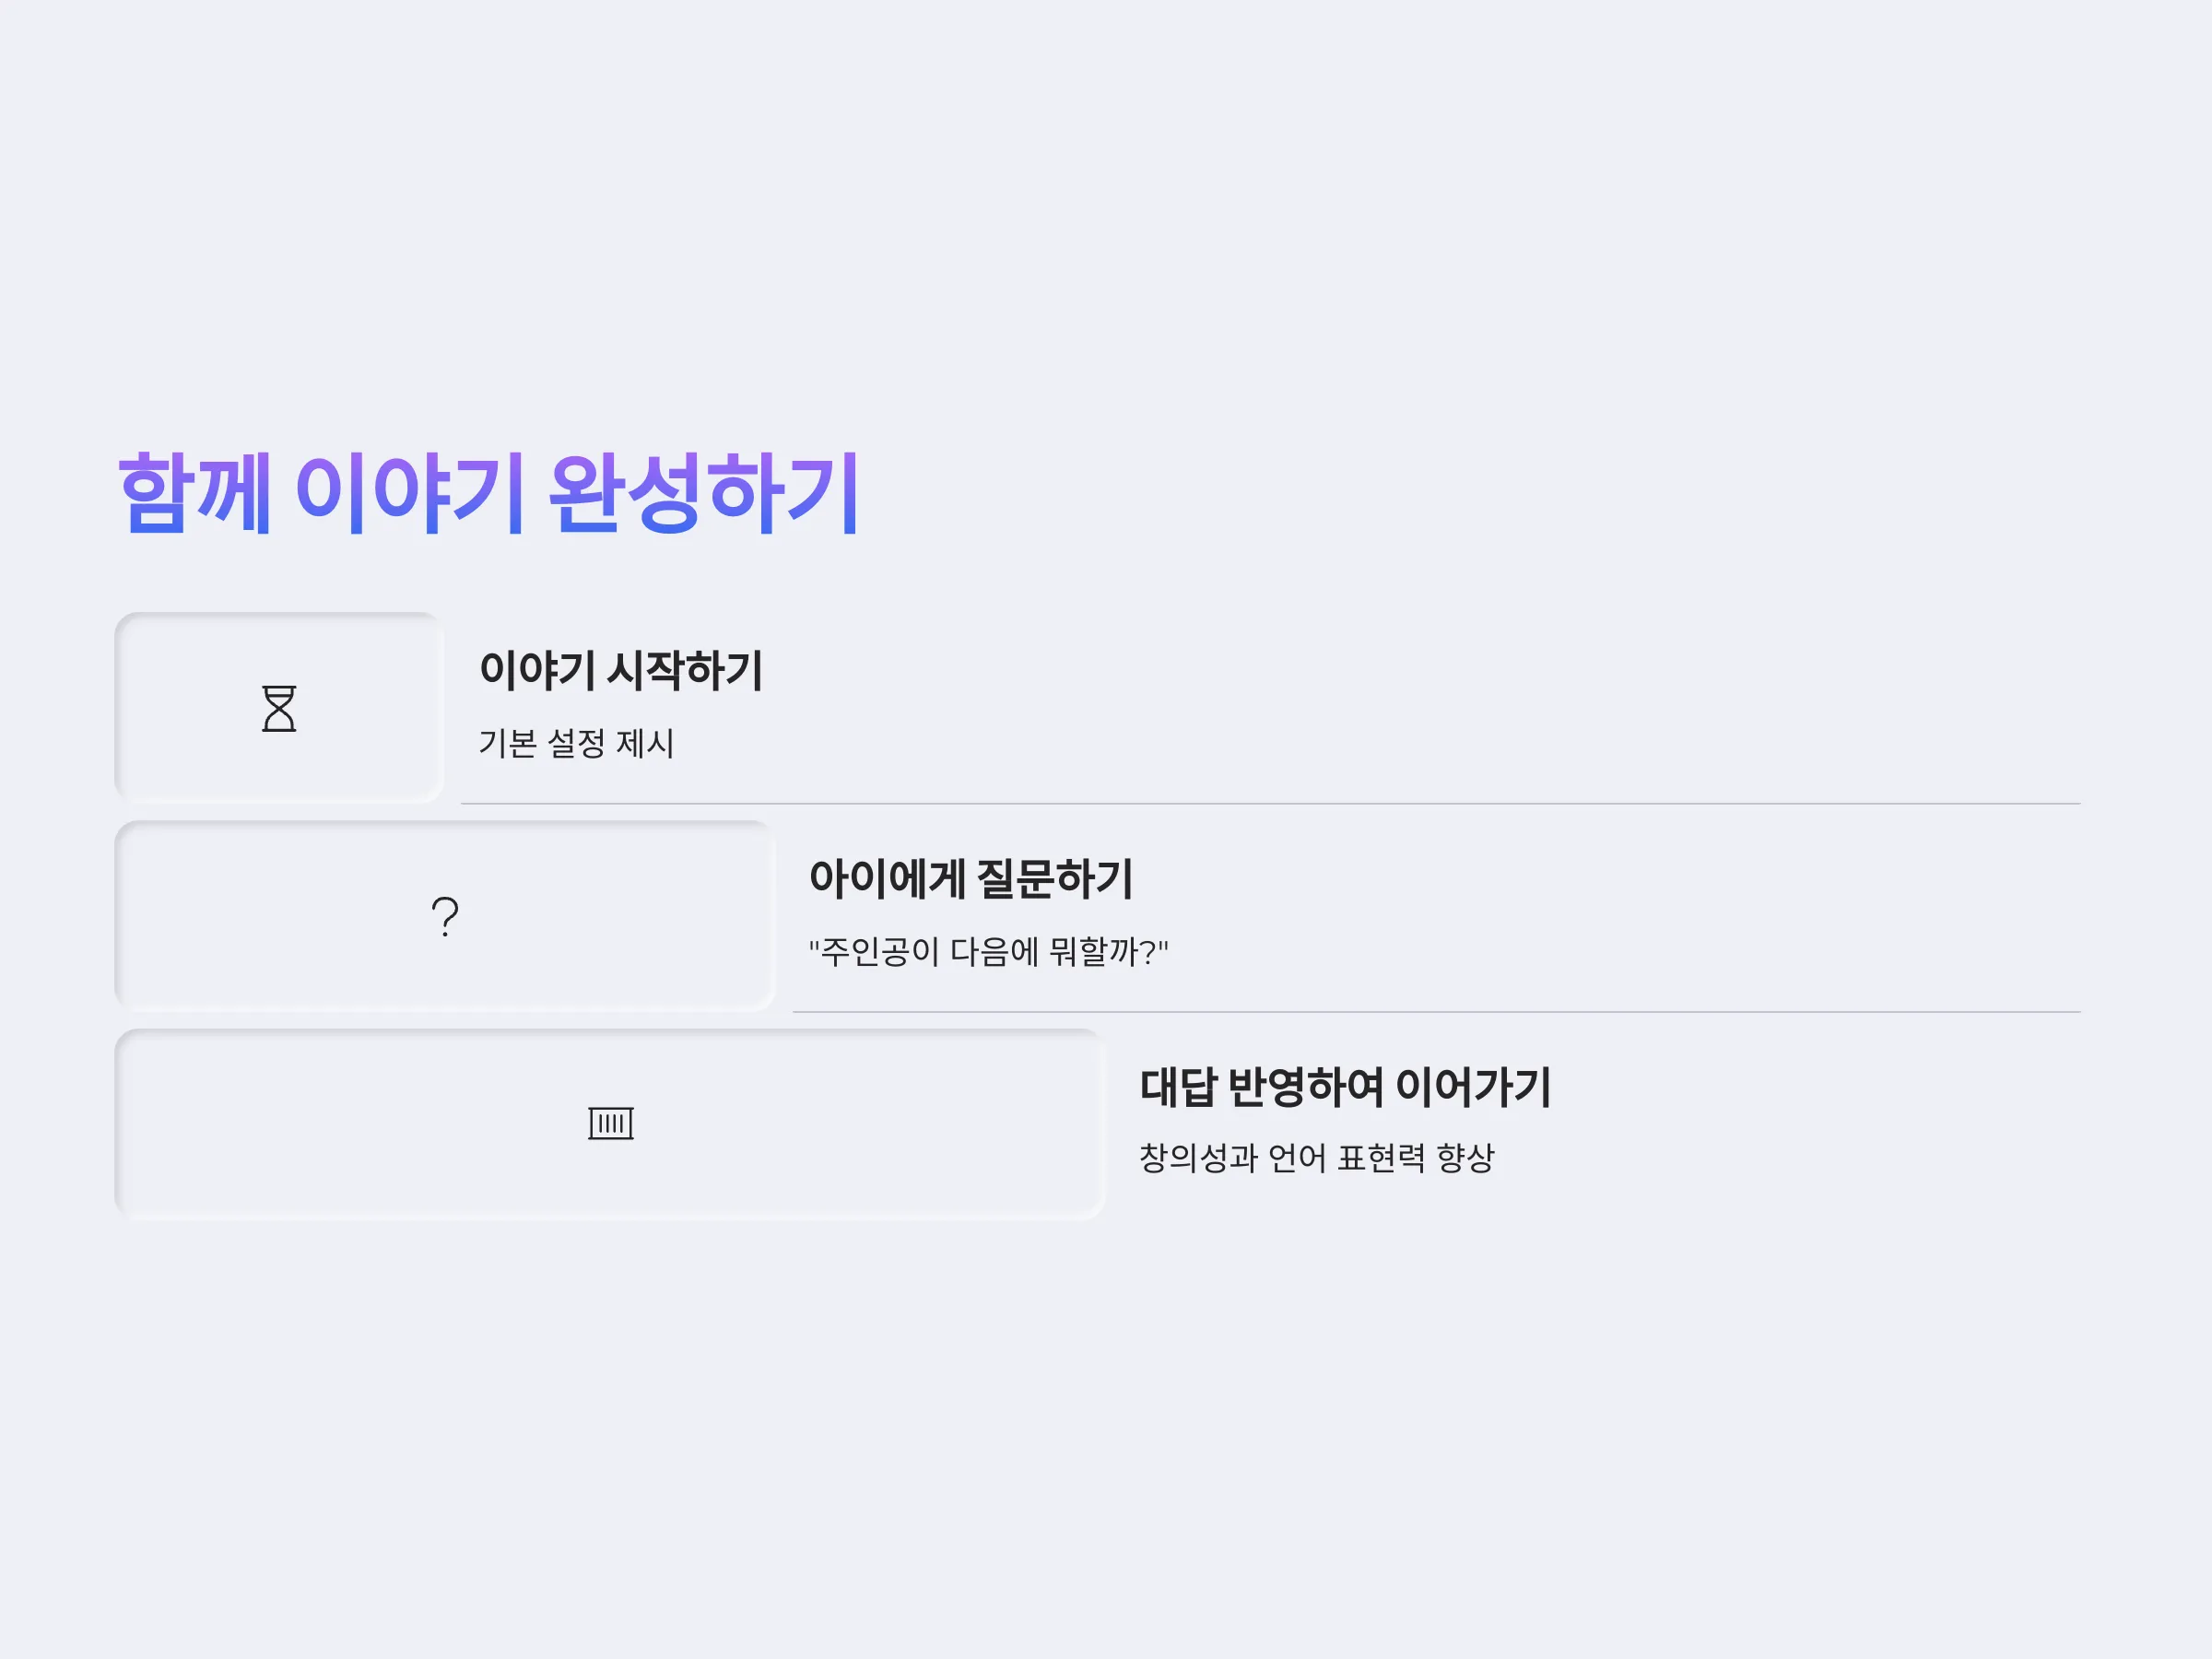Click the question mark icon
Image resolution: width=2212 pixels, height=1659 pixels.
click(445, 916)
